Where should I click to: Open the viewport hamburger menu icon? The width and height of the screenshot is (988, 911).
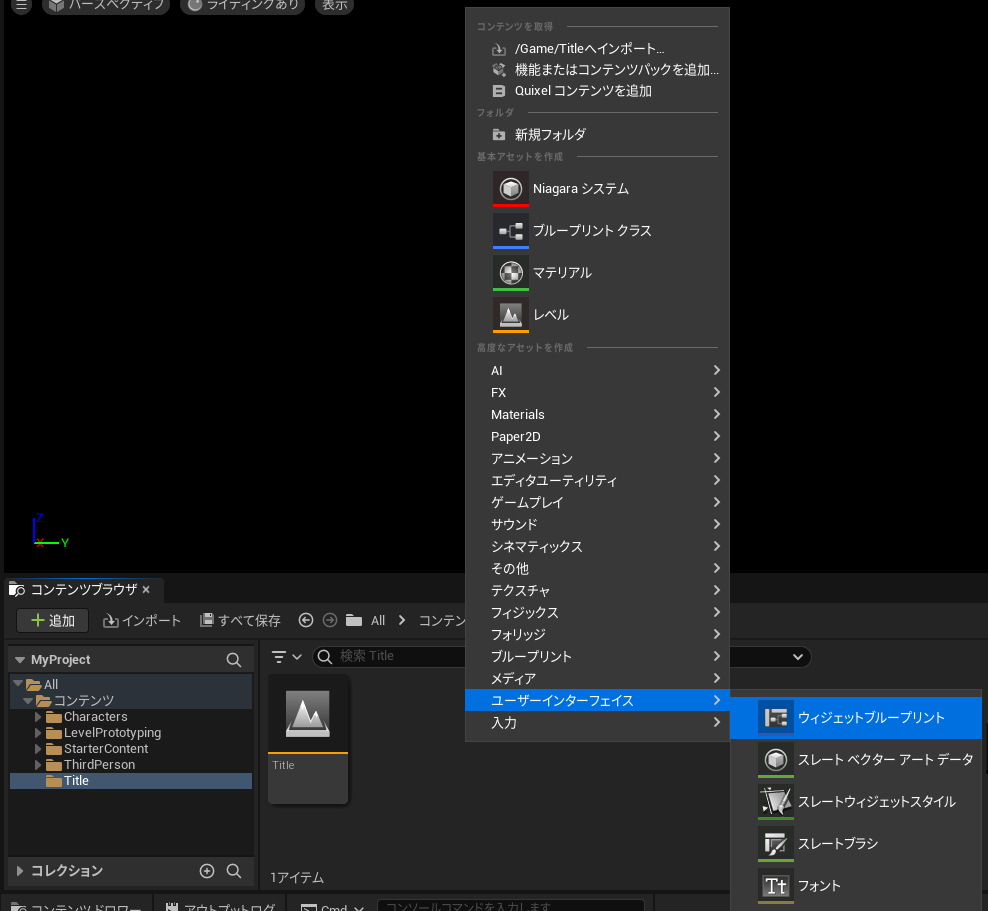point(21,6)
